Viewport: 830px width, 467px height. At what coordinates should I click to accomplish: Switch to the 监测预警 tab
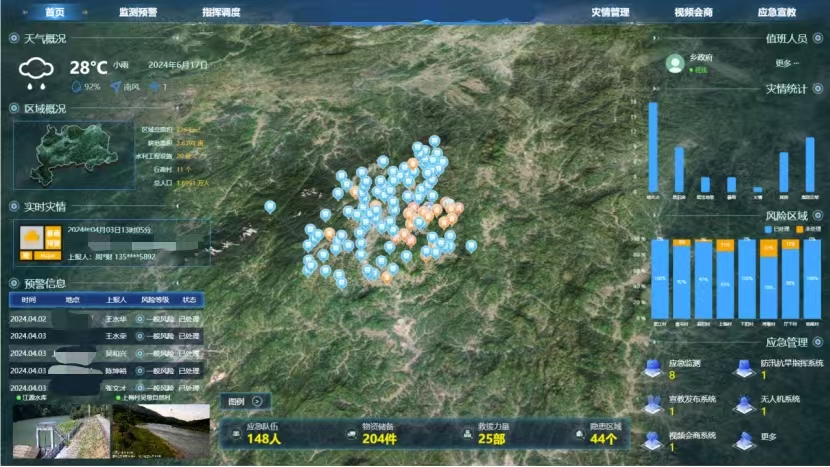[138, 12]
